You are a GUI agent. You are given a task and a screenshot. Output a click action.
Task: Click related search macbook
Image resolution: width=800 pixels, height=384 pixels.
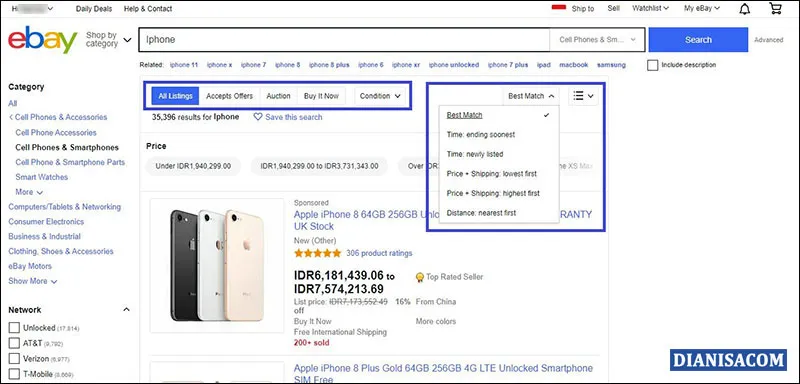click(573, 65)
